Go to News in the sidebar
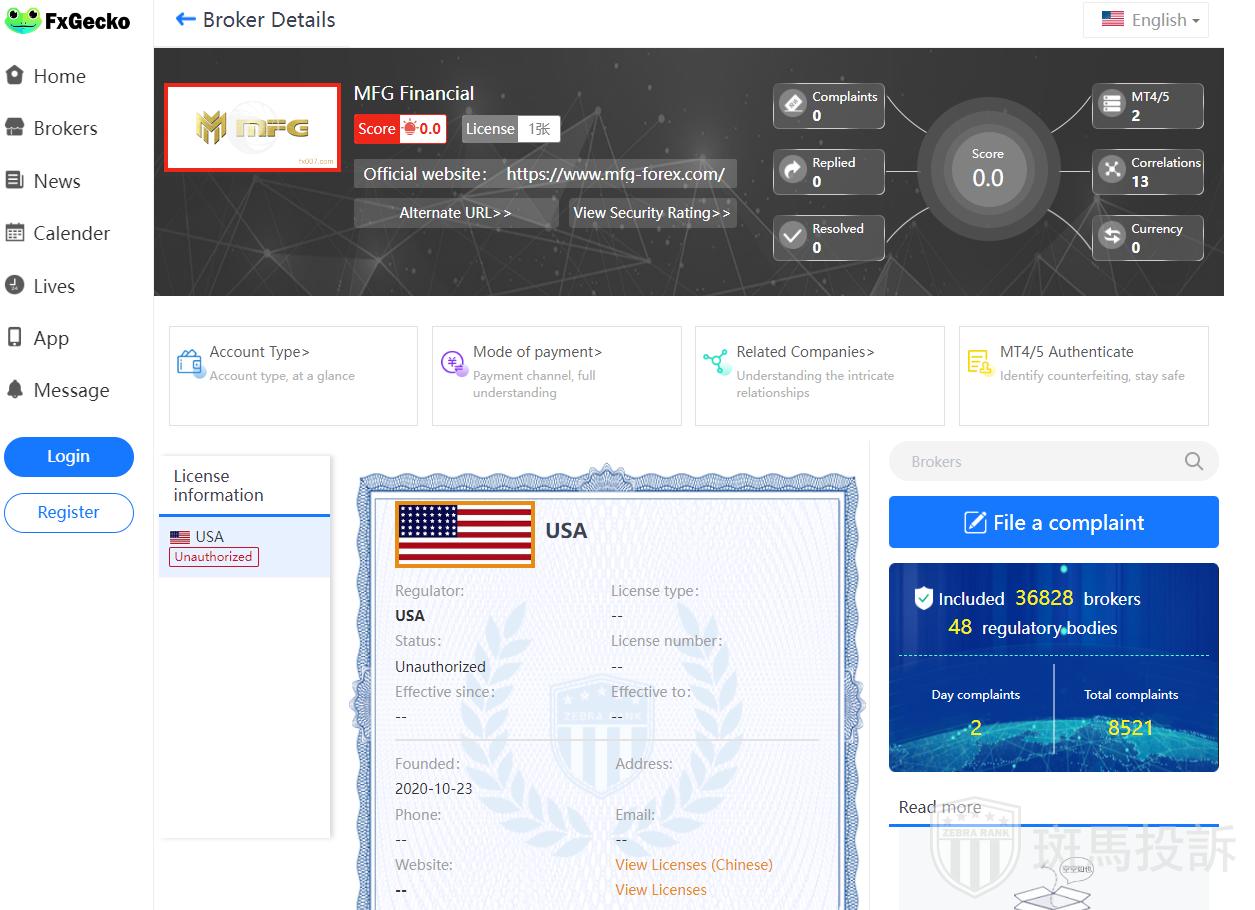Viewport: 1255px width, 910px height. tap(56, 181)
